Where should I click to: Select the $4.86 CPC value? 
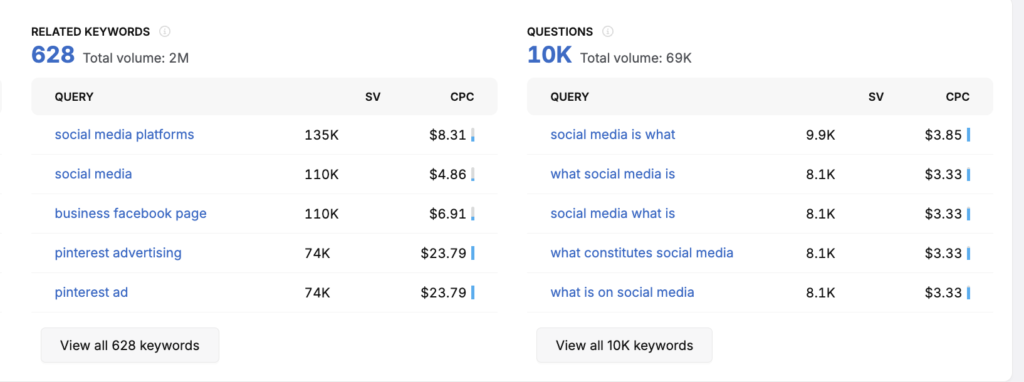click(x=447, y=174)
